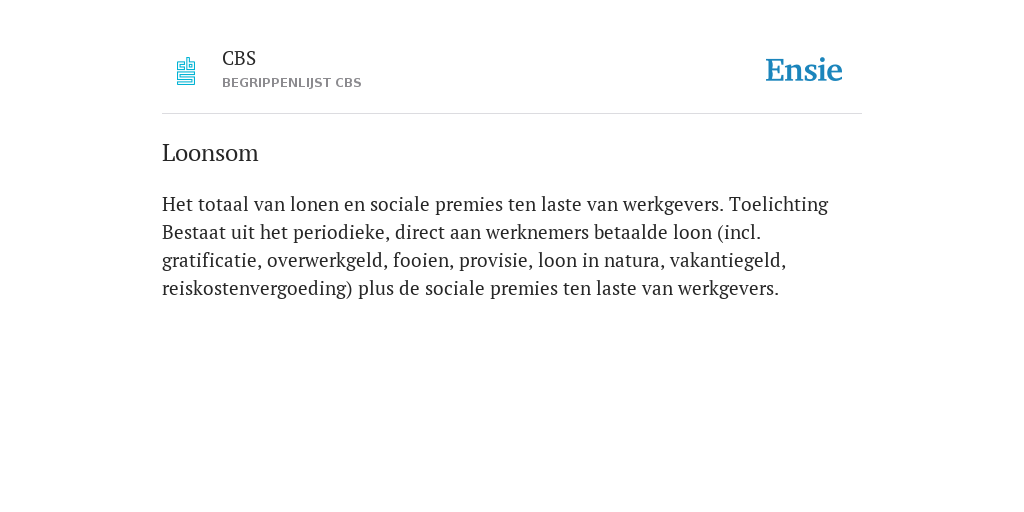The image size is (1024, 512).
Task: Click the word reiskostenvergoeding
Action: click(x=257, y=289)
